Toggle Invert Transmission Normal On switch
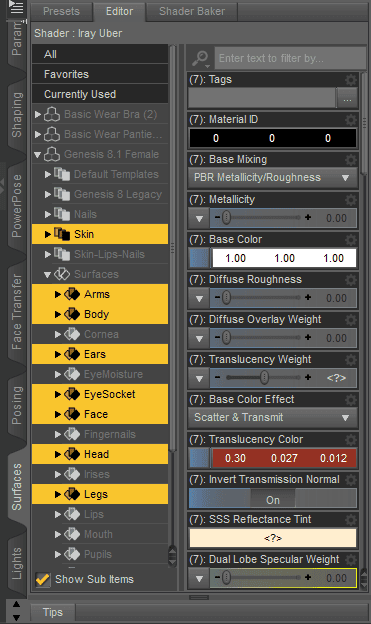This screenshot has height=624, width=371. pos(273,500)
